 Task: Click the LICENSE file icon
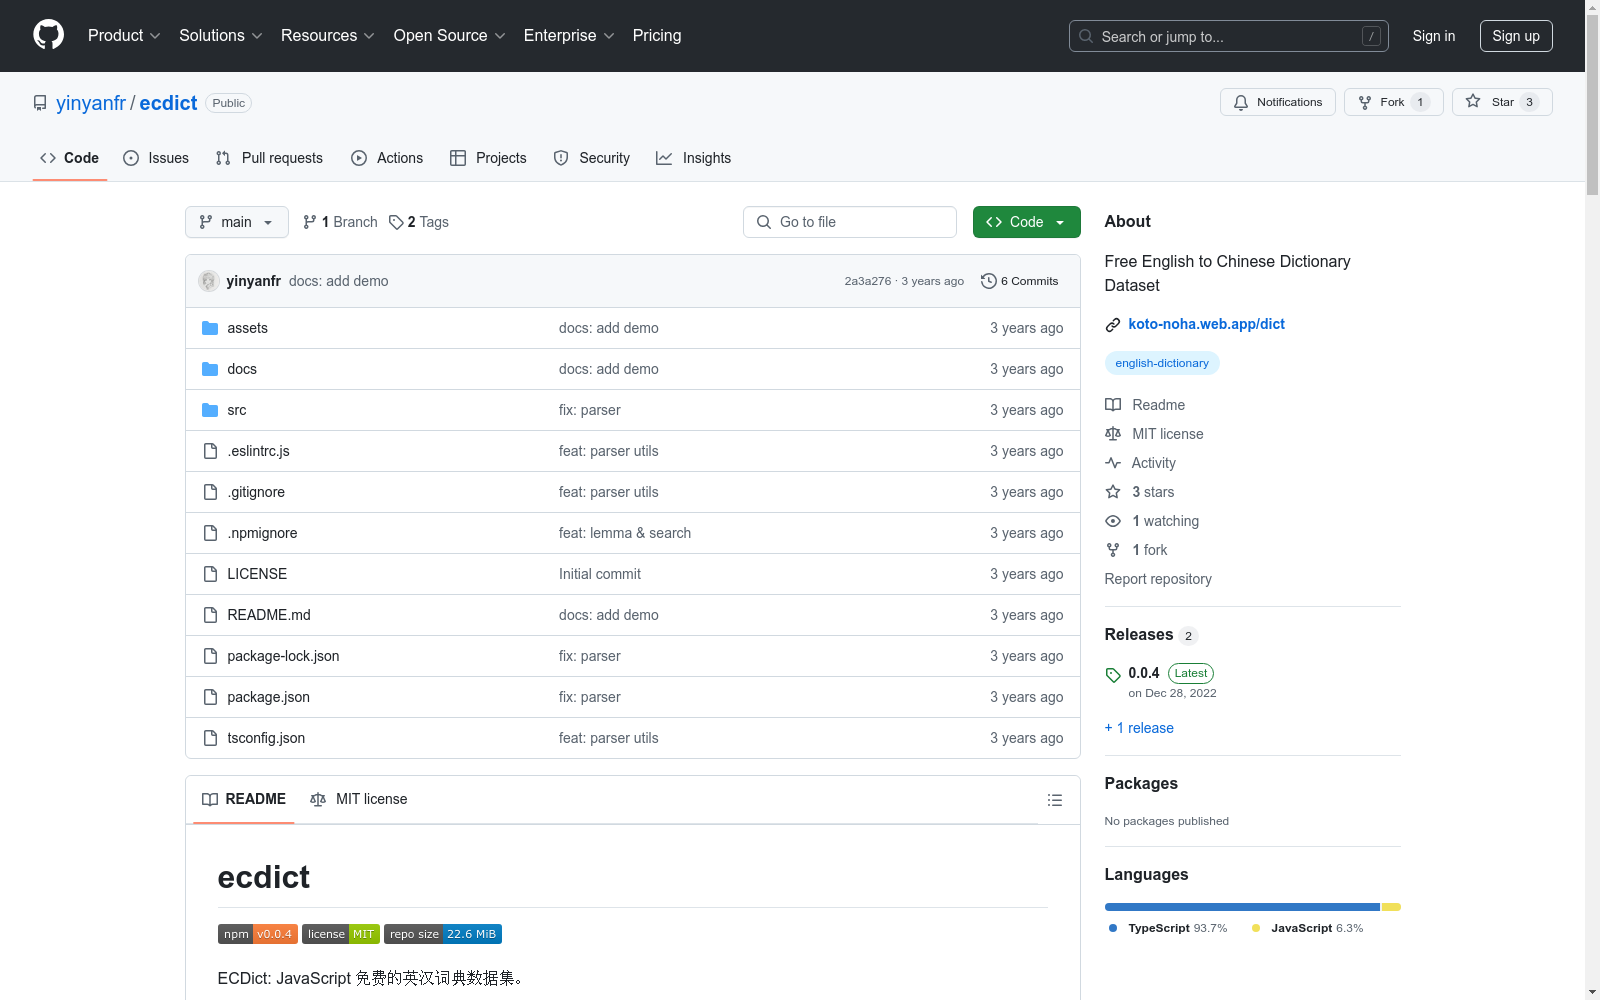coord(210,574)
